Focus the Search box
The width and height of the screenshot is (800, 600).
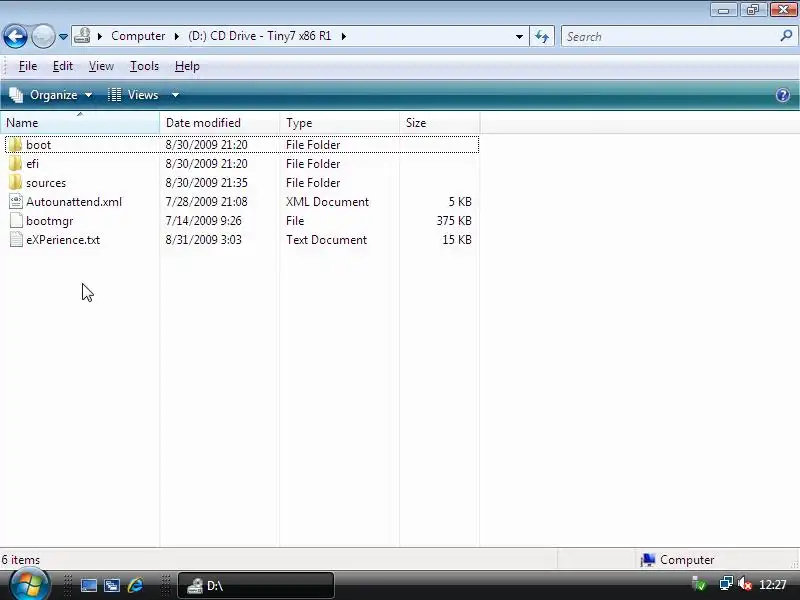(x=670, y=36)
